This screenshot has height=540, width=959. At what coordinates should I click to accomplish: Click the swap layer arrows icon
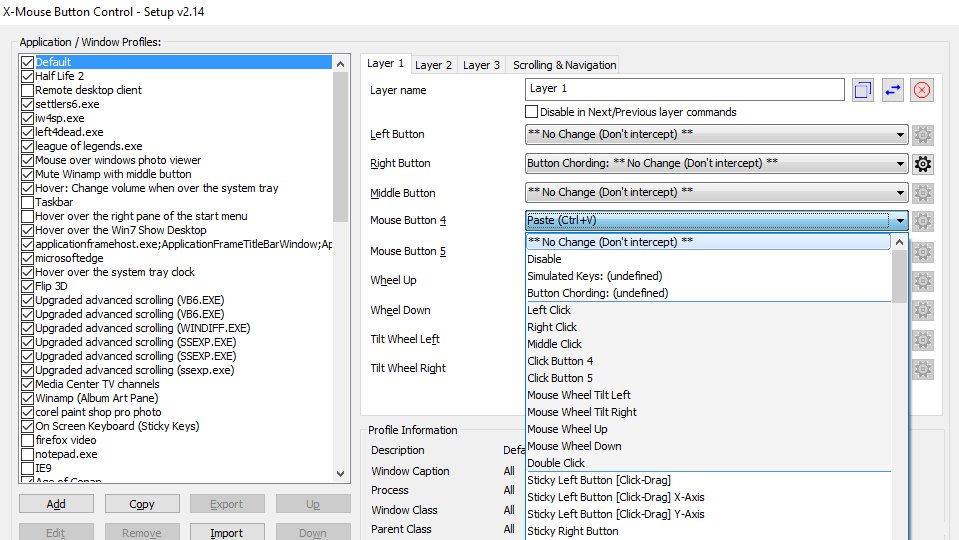pyautogui.click(x=893, y=90)
